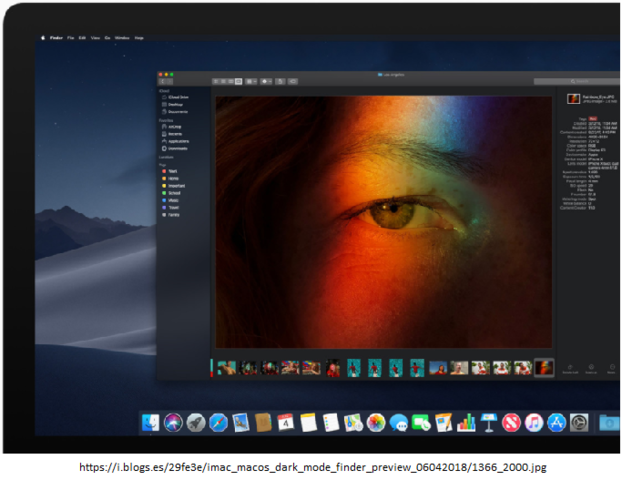Open Desktop in the sidebar

pyautogui.click(x=173, y=104)
